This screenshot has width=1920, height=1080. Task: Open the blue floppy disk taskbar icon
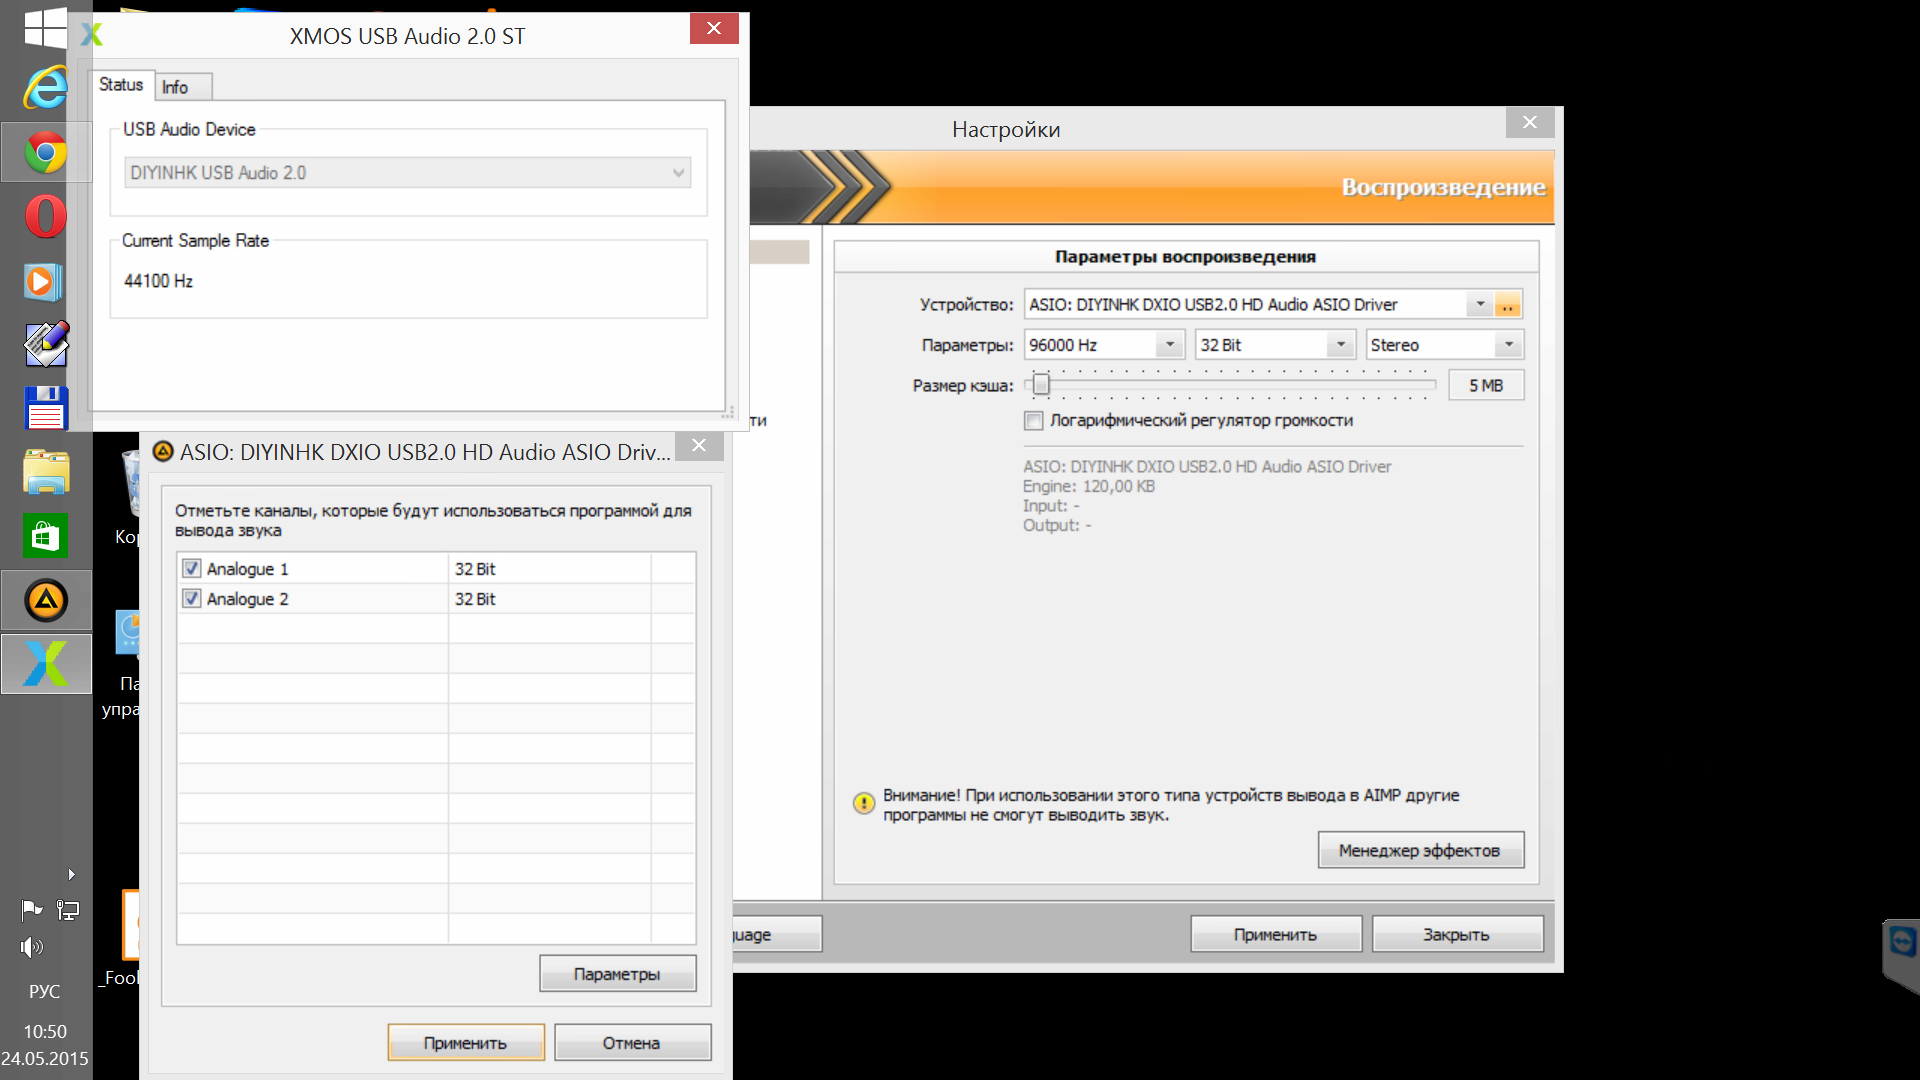[x=45, y=408]
